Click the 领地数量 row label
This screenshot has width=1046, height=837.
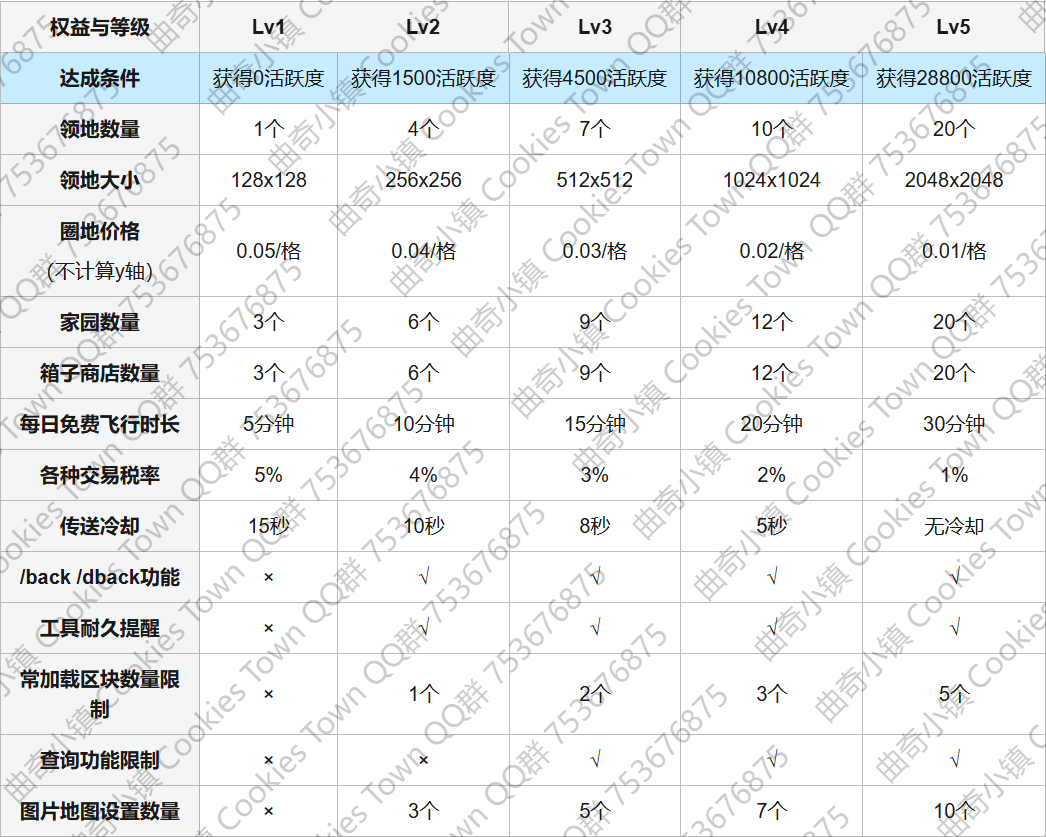pos(99,129)
